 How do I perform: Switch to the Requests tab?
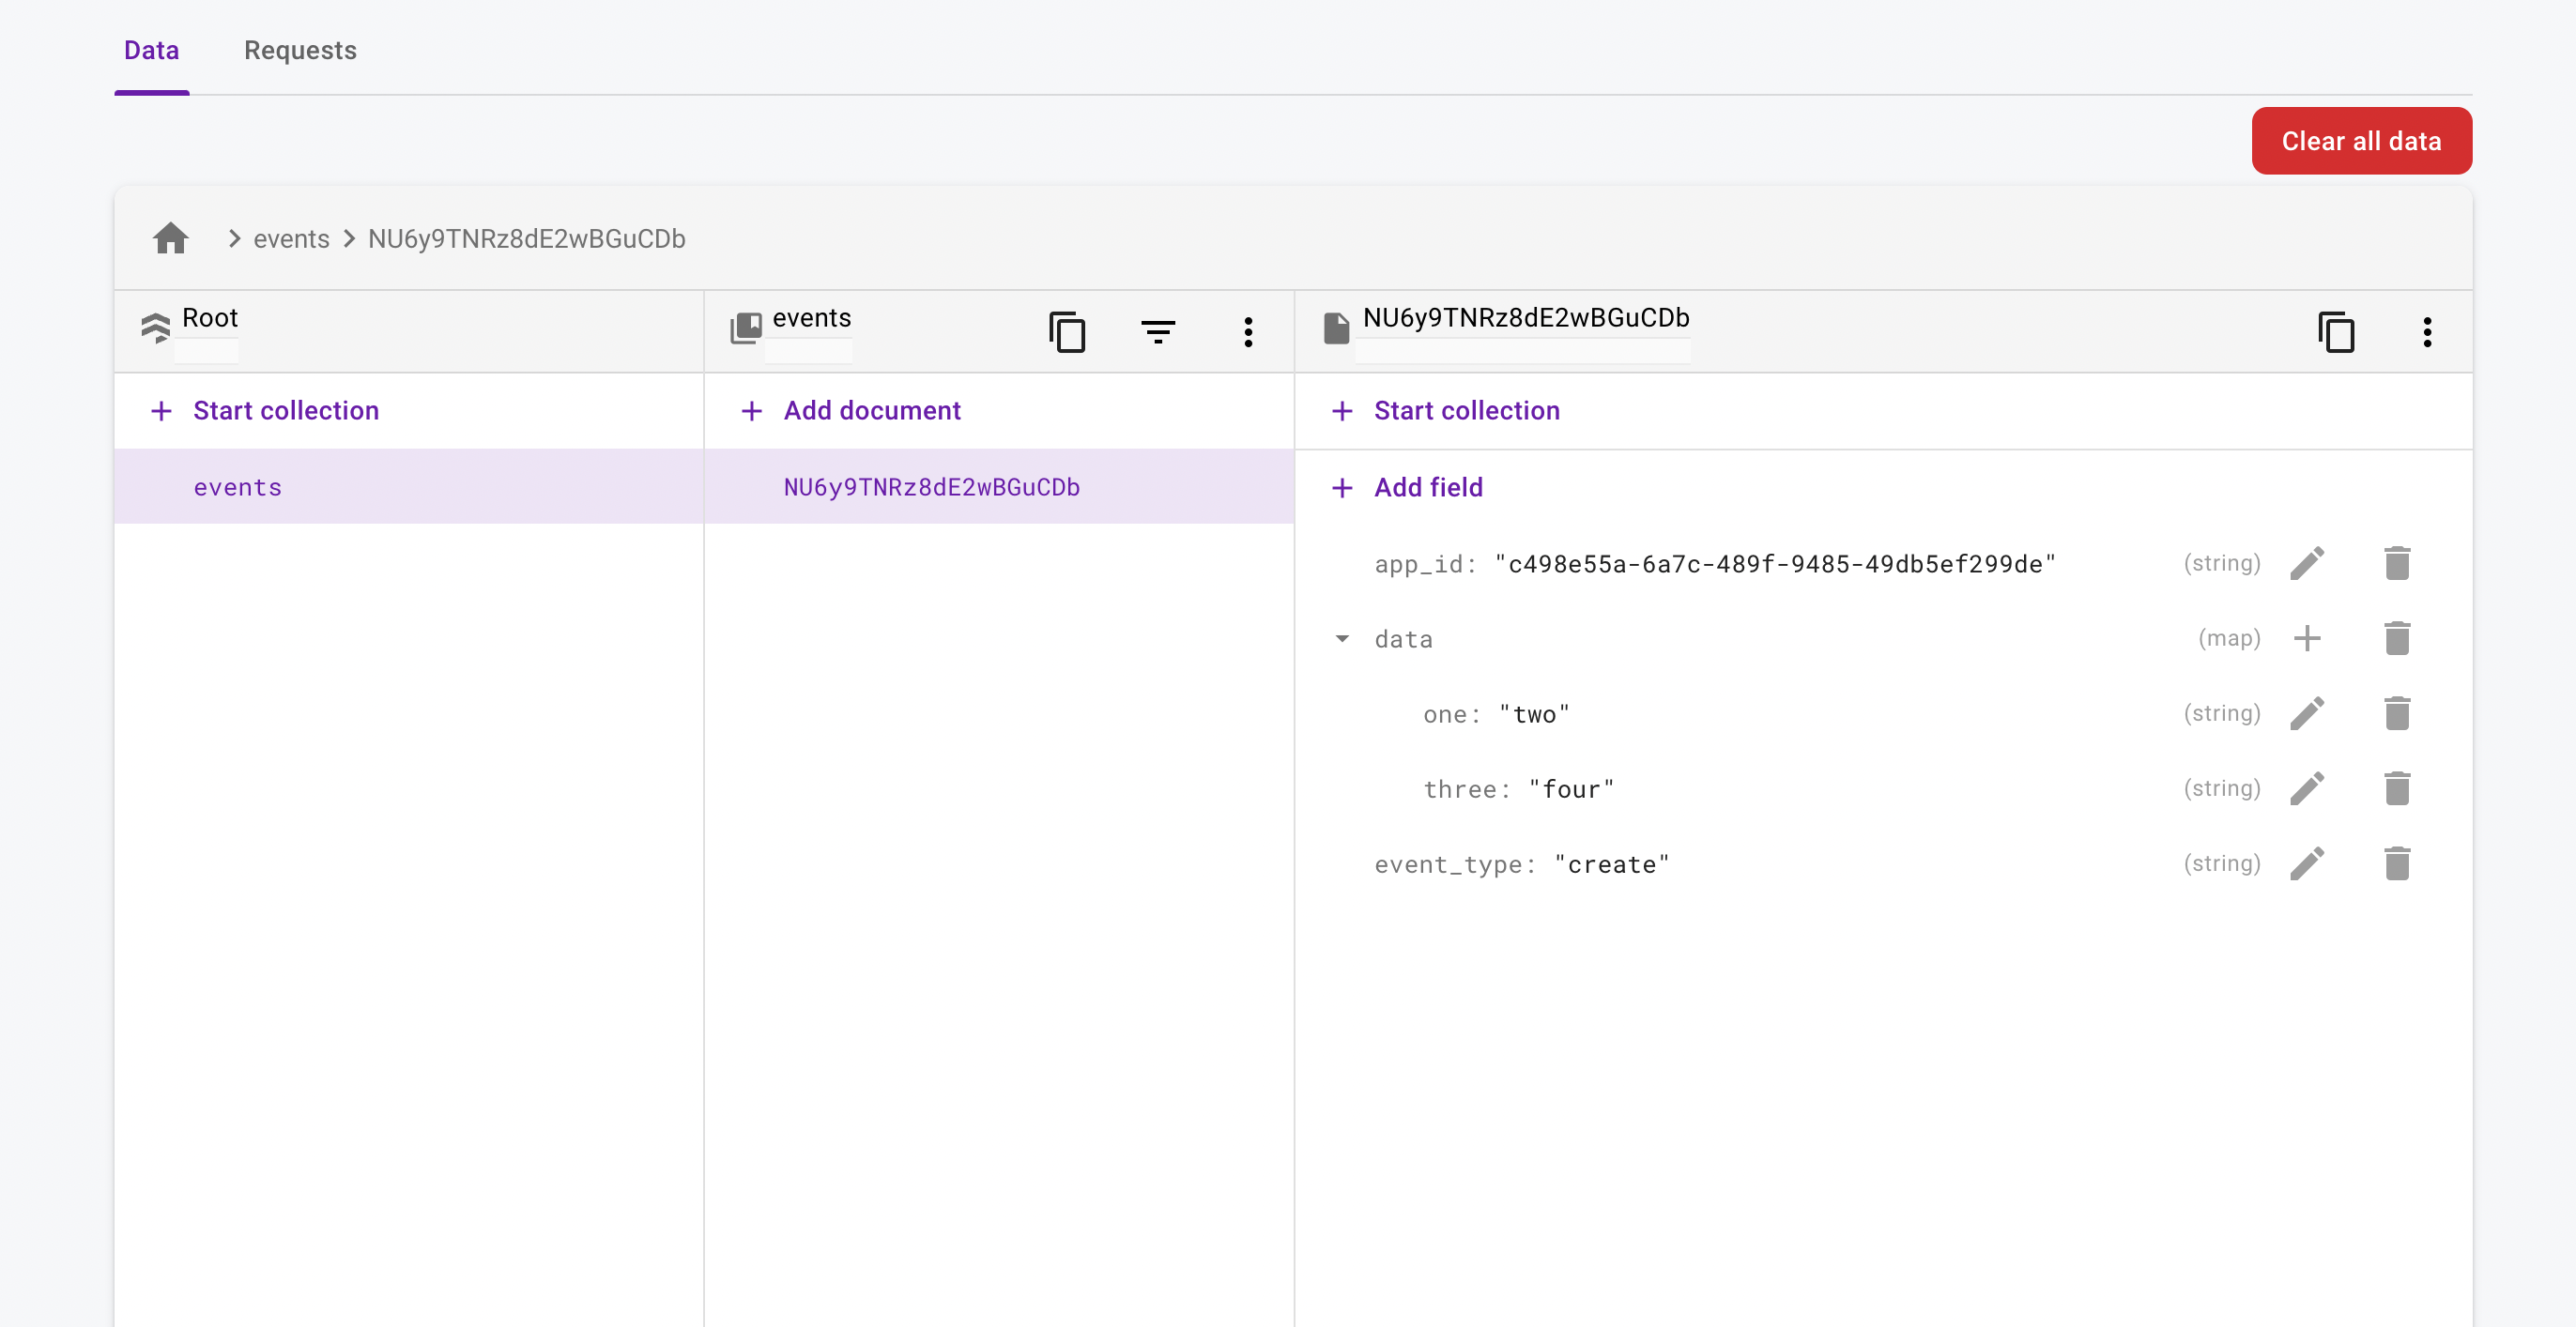(299, 50)
